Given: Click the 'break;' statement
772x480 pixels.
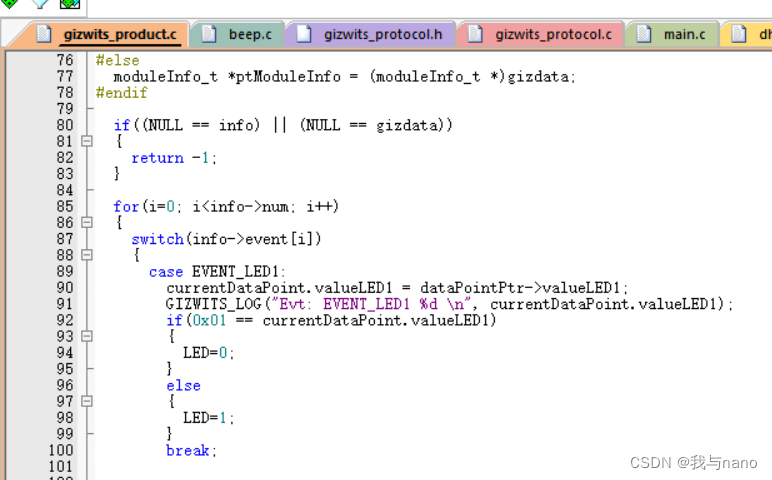Looking at the screenshot, I should (192, 450).
